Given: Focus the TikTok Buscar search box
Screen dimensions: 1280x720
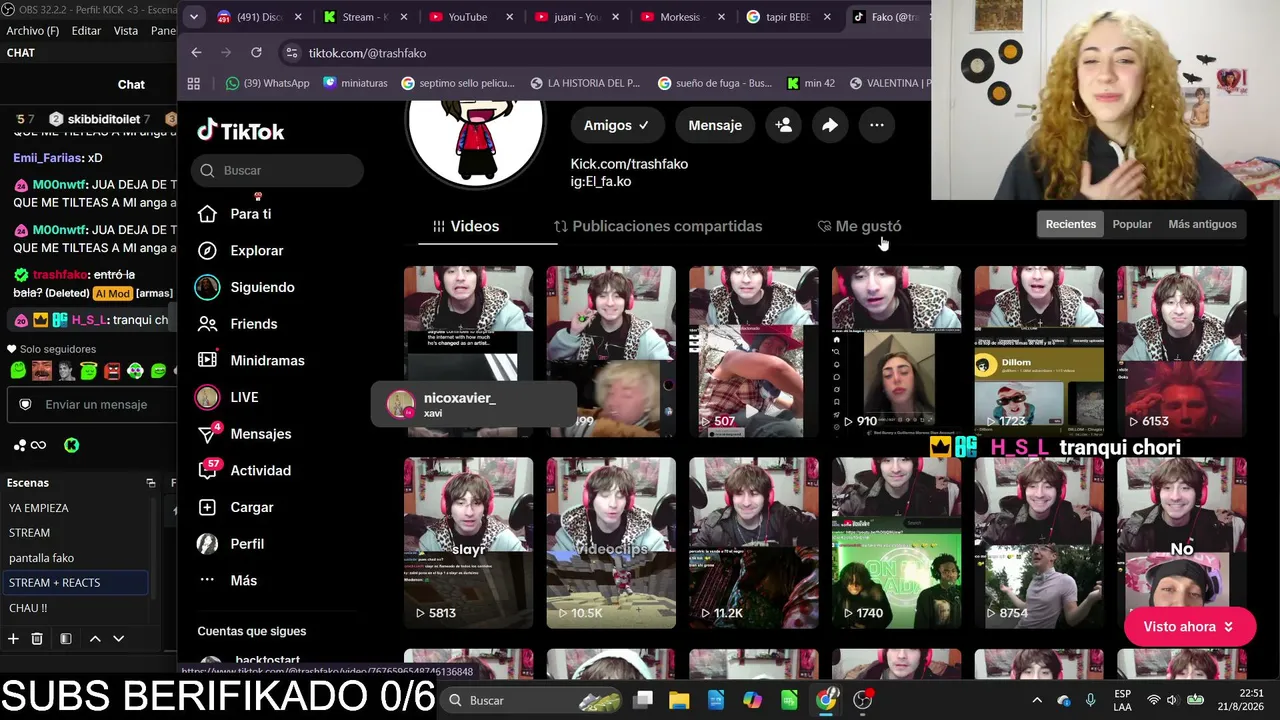Looking at the screenshot, I should coord(277,170).
